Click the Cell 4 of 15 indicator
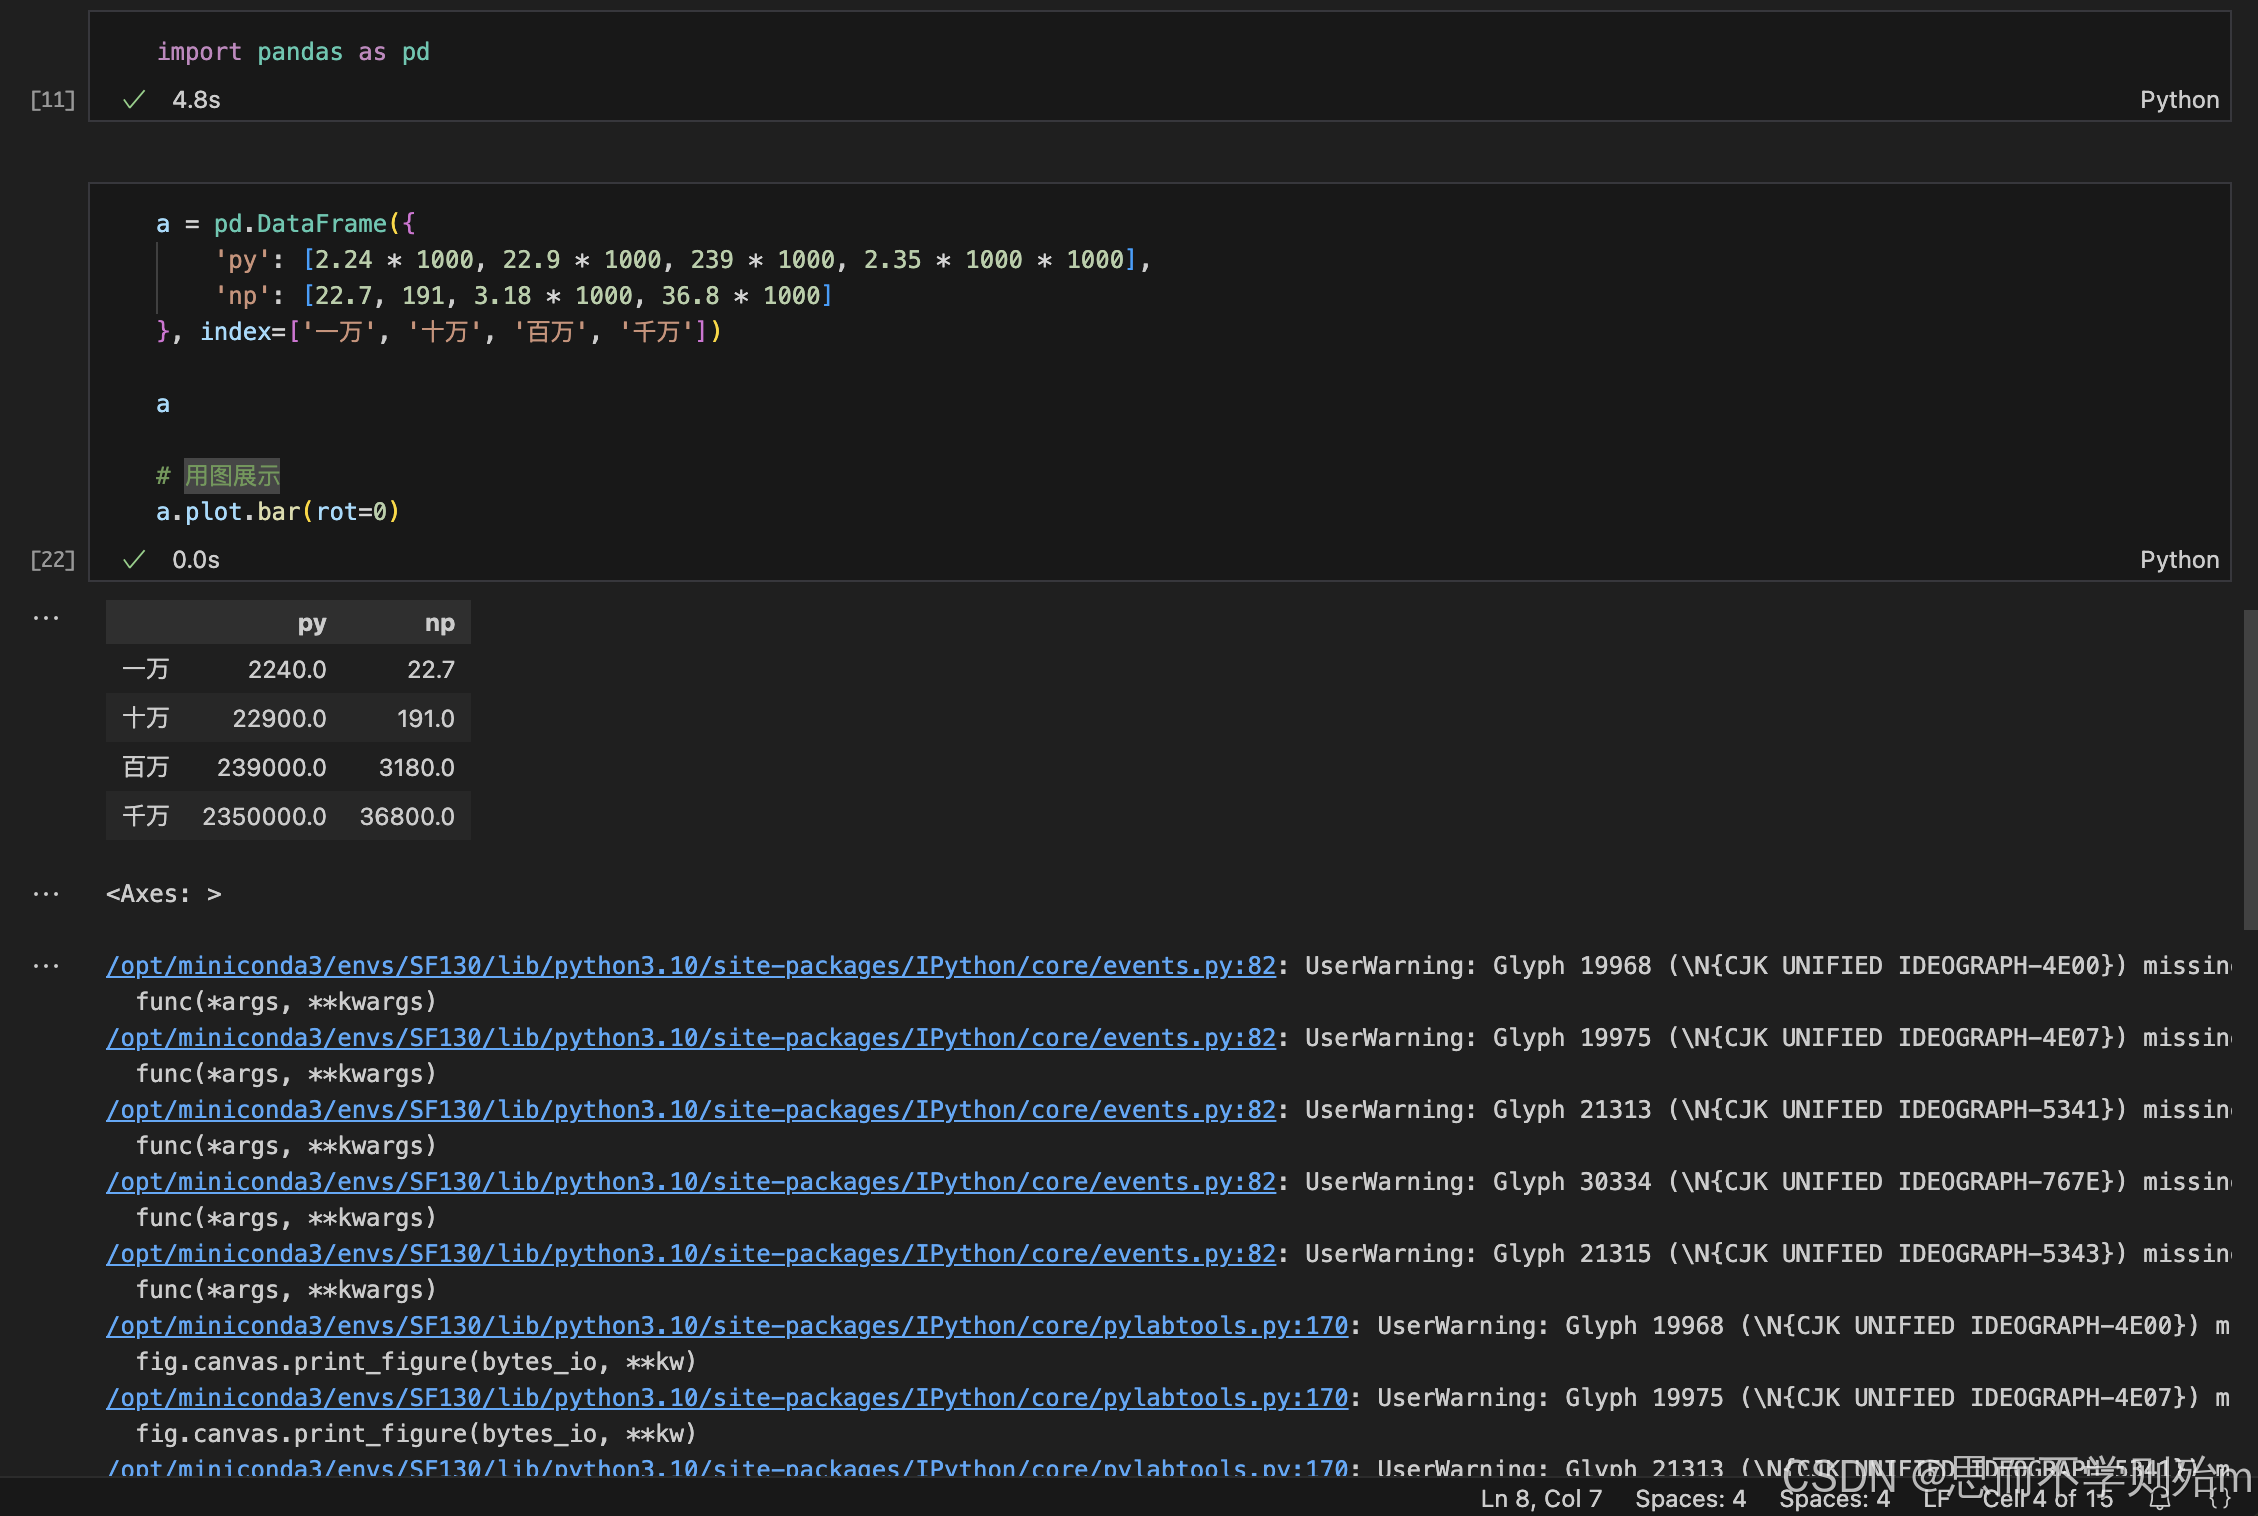 point(2047,1499)
